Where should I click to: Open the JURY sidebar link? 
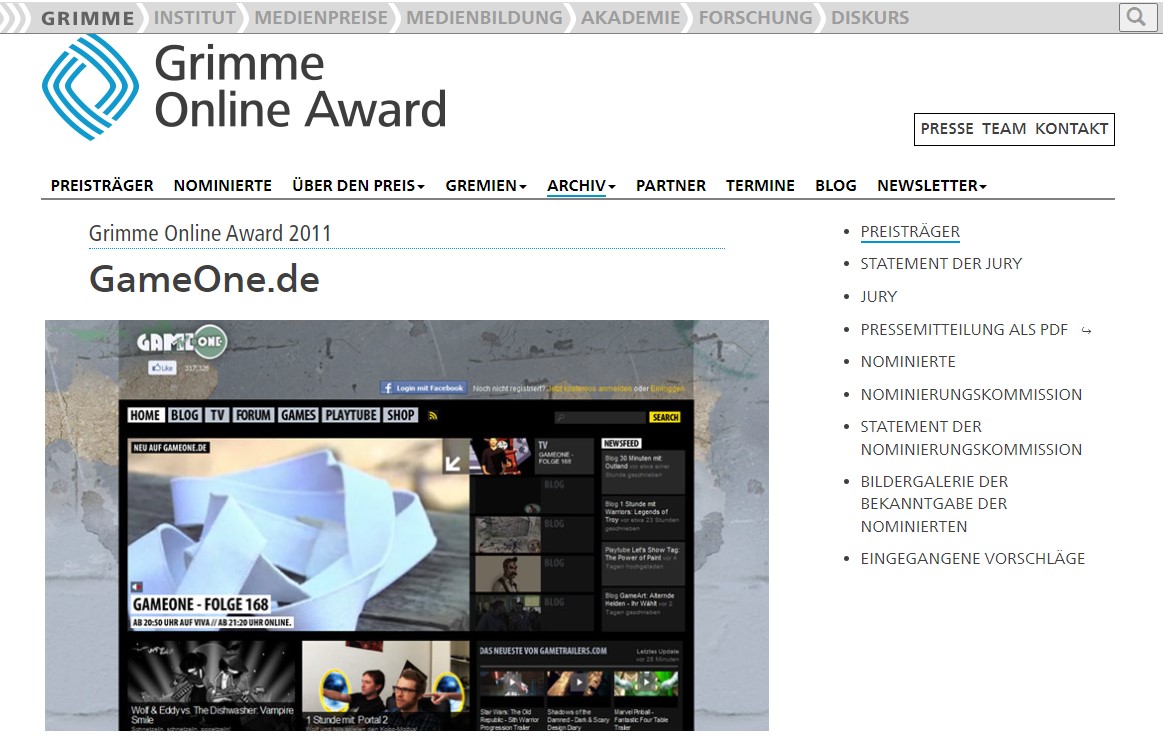pyautogui.click(x=879, y=297)
